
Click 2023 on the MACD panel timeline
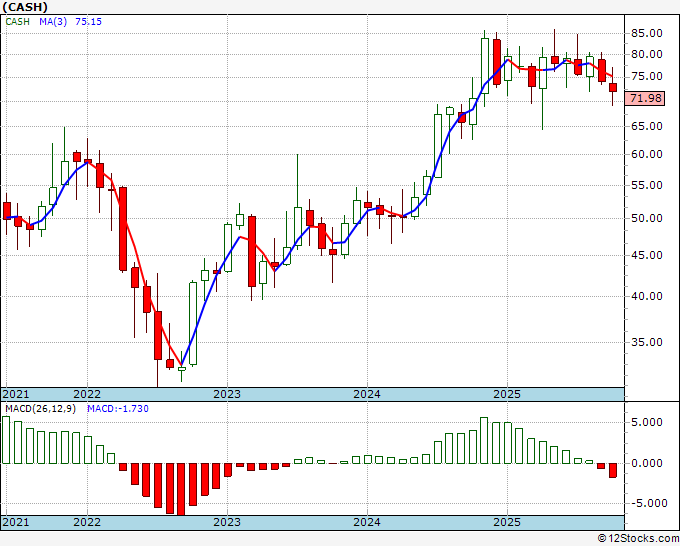[x=227, y=522]
